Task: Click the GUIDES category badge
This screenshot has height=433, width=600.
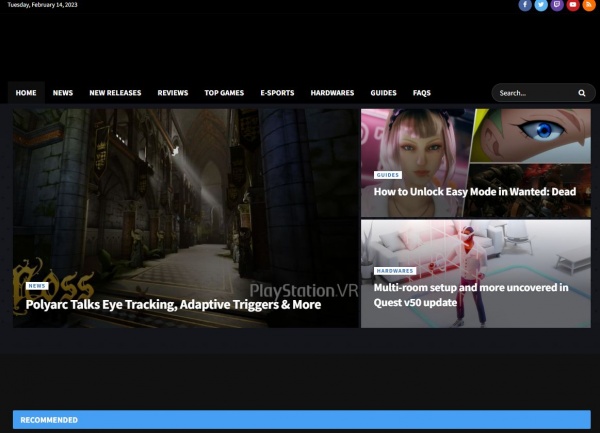Action: pyautogui.click(x=388, y=175)
